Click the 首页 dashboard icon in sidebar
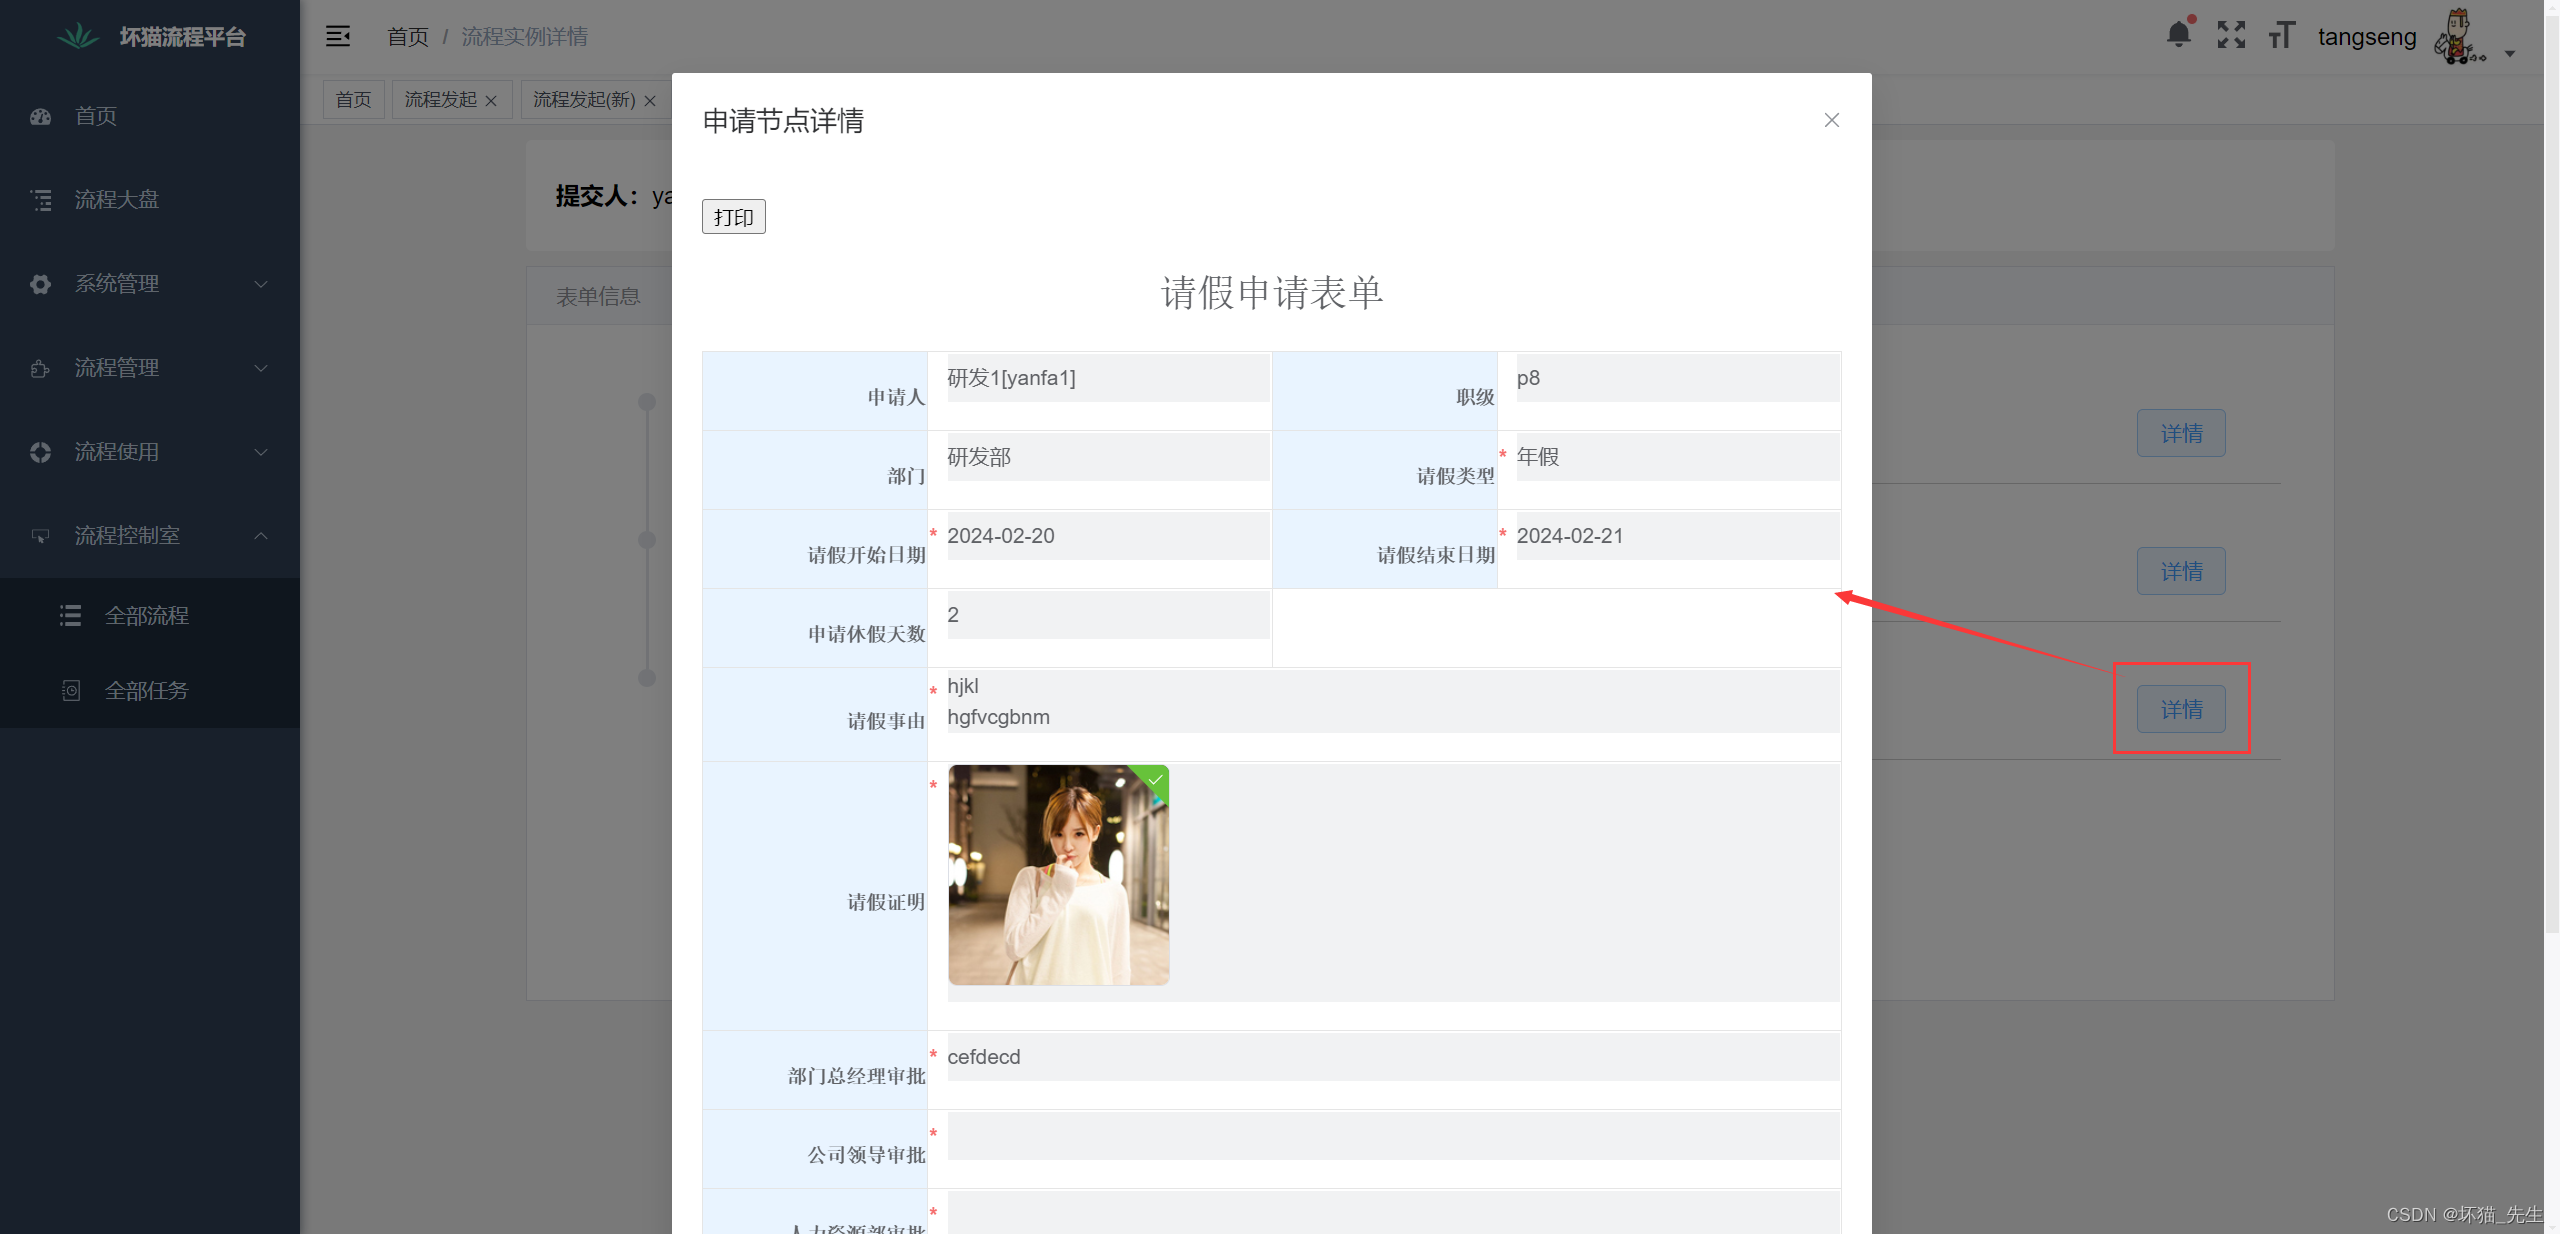This screenshot has height=1234, width=2560. [40, 116]
